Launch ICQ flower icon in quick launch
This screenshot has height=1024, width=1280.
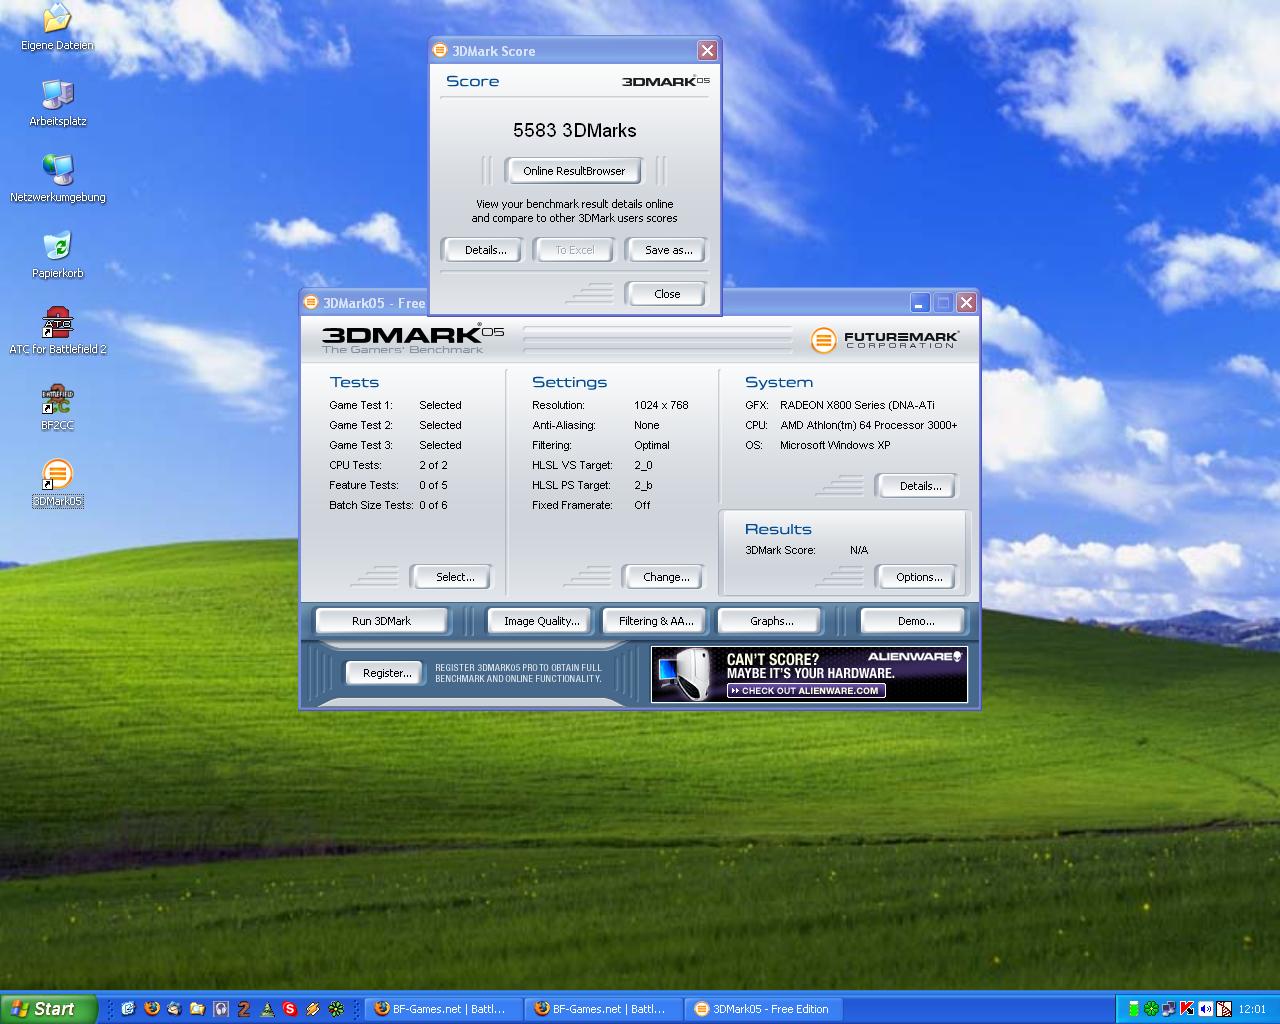coord(336,1009)
